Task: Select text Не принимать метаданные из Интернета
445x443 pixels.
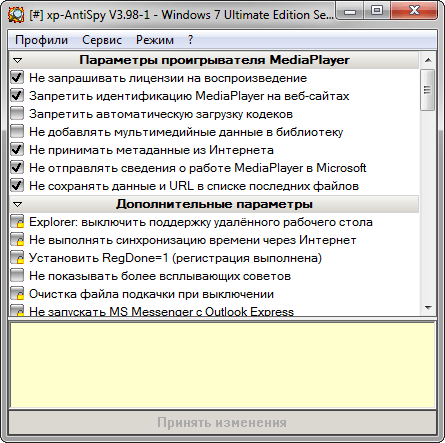Action: (x=151, y=150)
